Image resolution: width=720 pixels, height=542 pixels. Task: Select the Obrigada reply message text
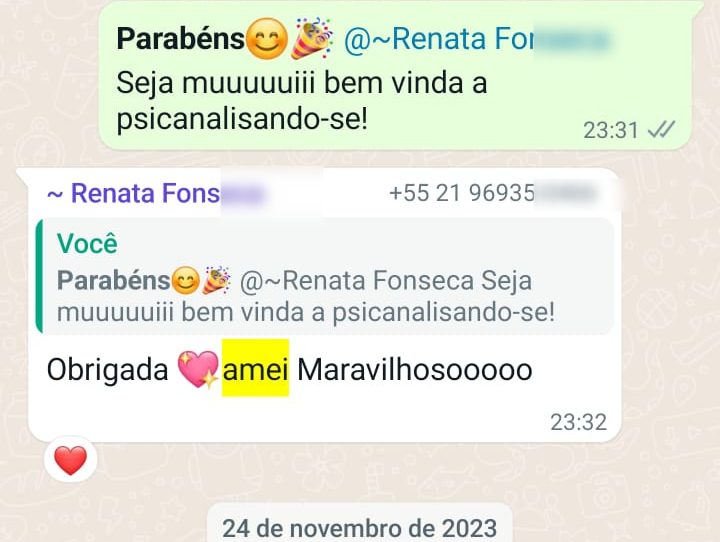click(289, 369)
